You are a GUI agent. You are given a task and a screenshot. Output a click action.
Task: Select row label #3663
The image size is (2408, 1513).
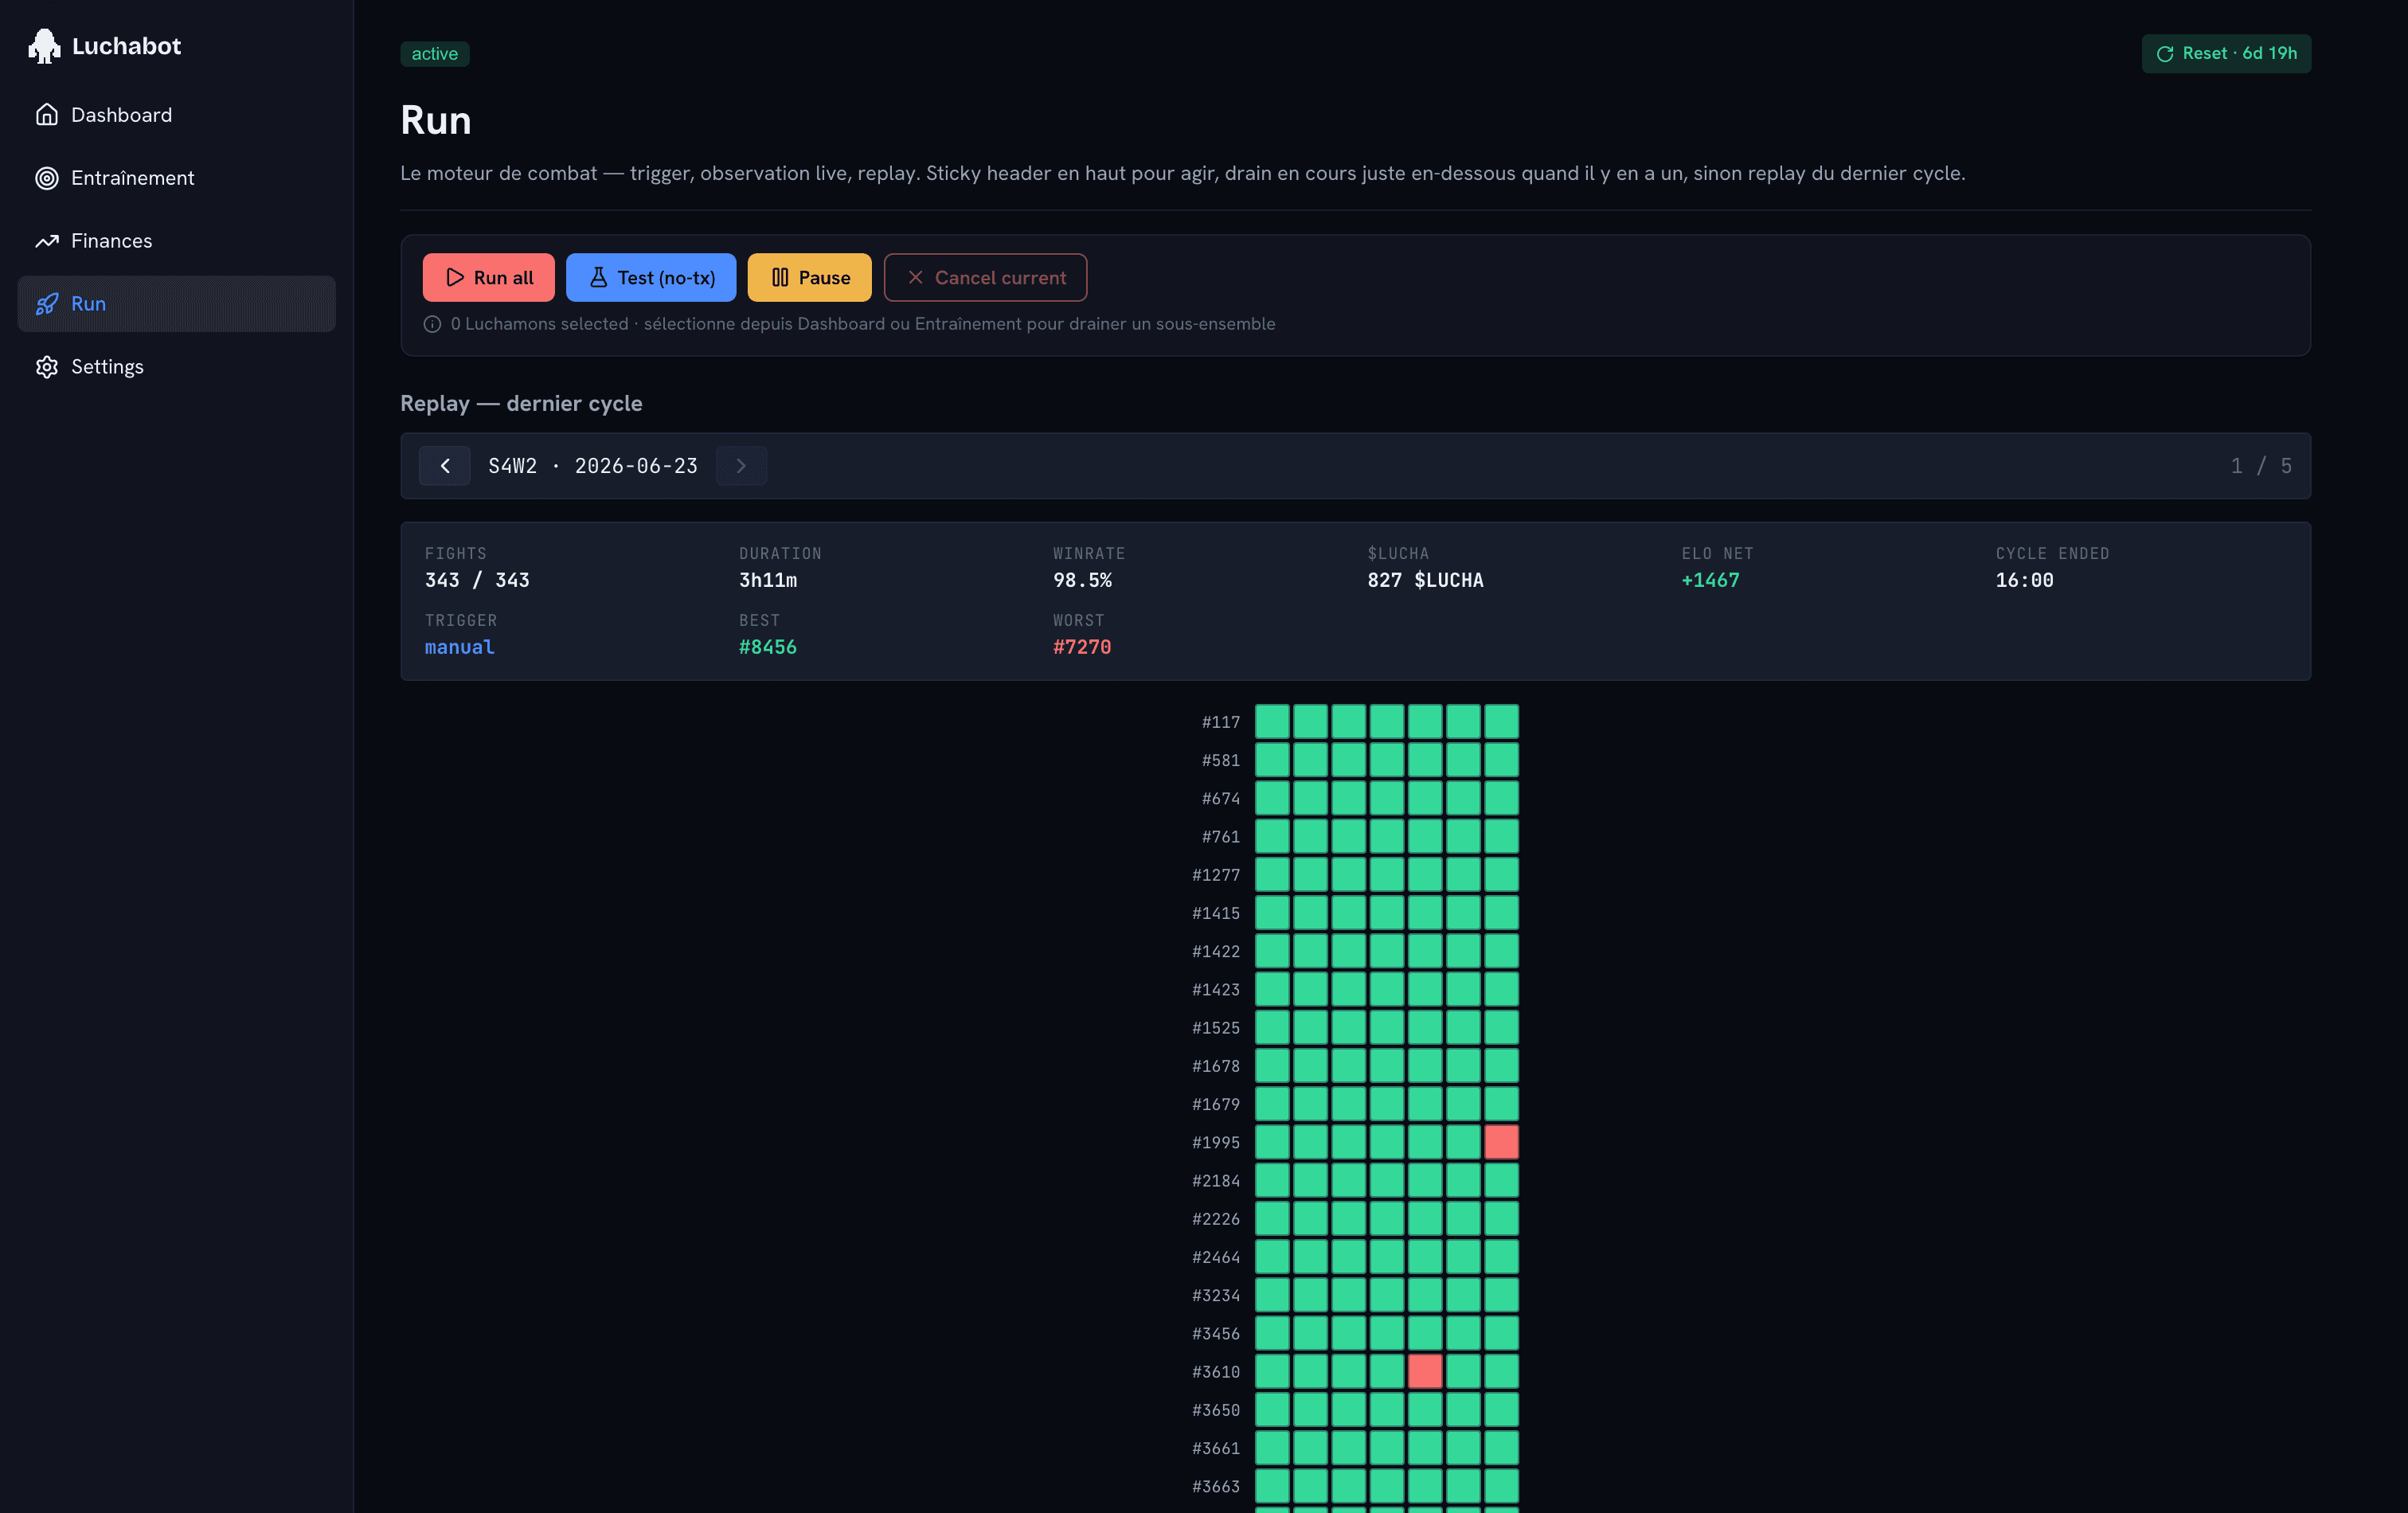pos(1216,1487)
